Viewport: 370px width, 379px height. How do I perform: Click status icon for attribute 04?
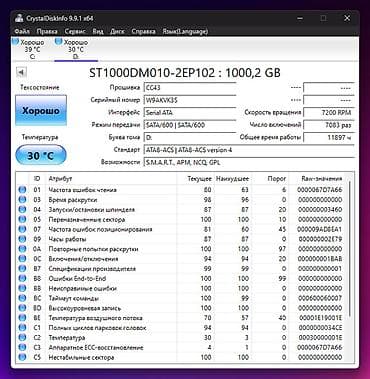point(22,209)
